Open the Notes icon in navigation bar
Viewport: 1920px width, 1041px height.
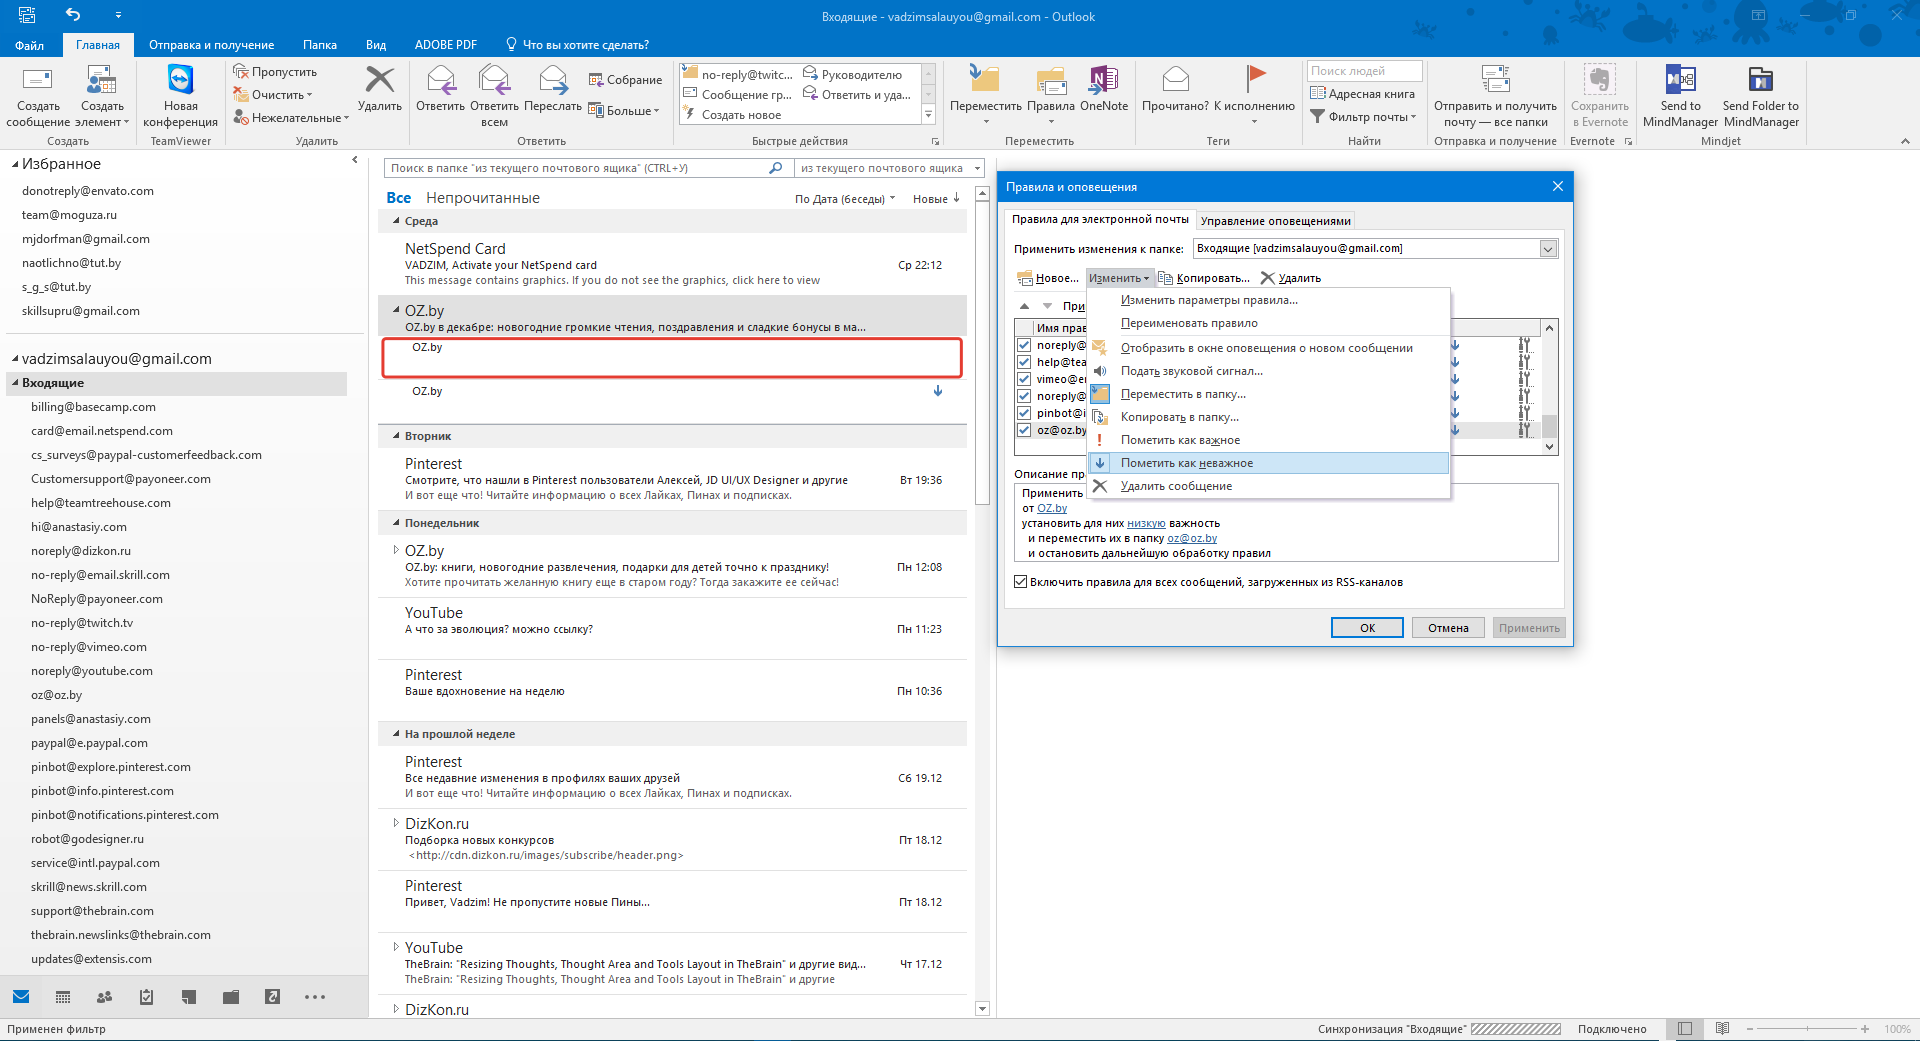188,997
